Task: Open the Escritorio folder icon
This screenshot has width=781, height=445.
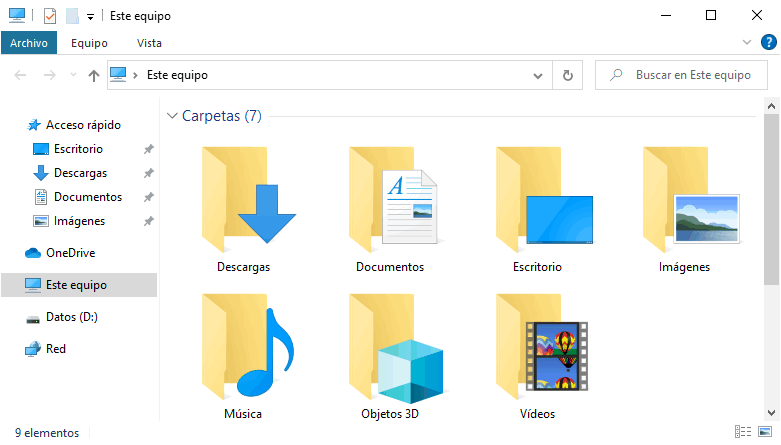Action: [544, 199]
